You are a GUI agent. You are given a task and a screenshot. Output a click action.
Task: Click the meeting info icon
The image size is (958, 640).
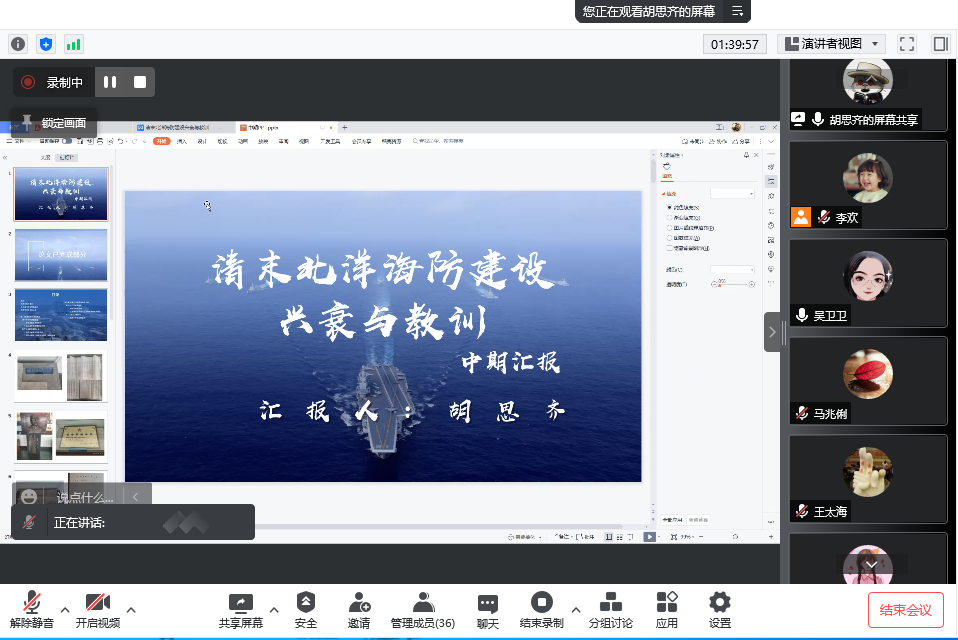pyautogui.click(x=18, y=44)
